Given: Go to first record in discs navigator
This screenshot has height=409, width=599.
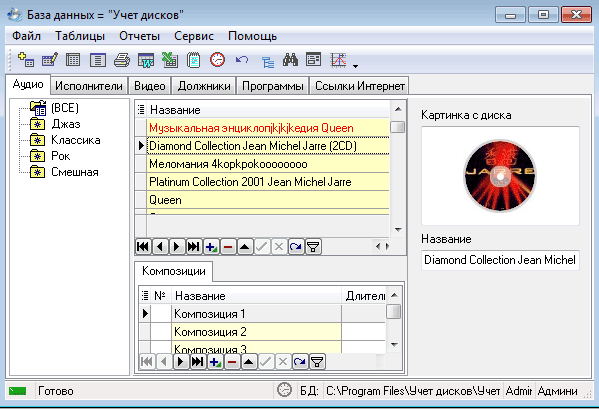Looking at the screenshot, I should click(143, 247).
